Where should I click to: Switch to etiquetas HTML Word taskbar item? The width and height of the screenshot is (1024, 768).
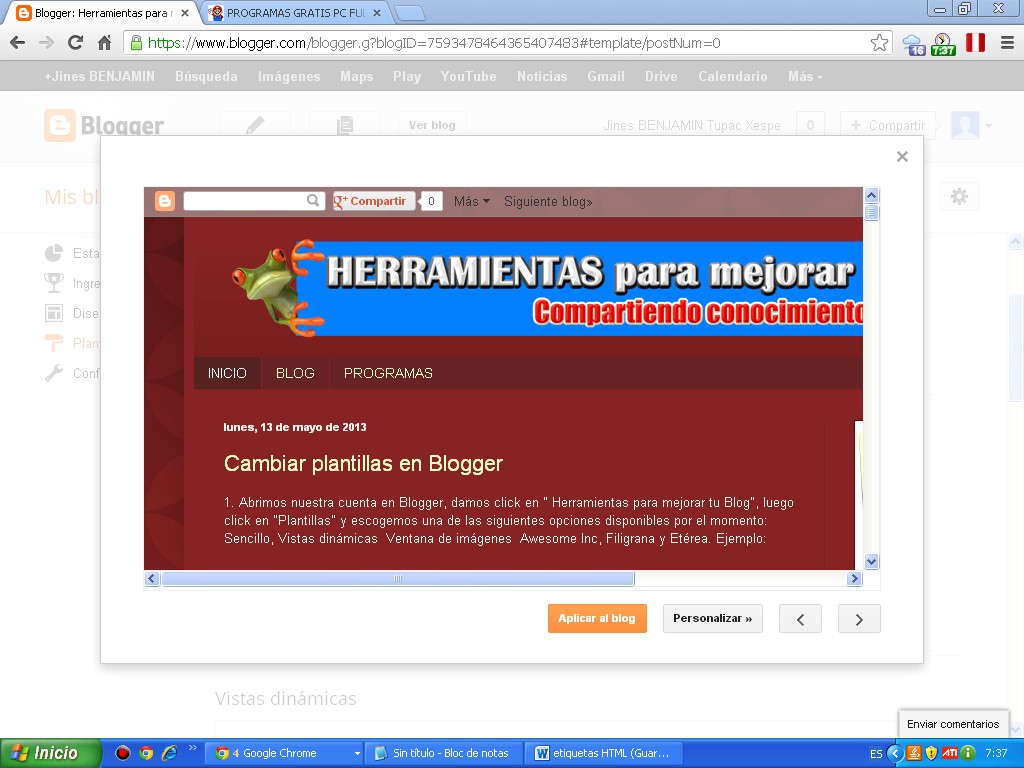click(604, 753)
